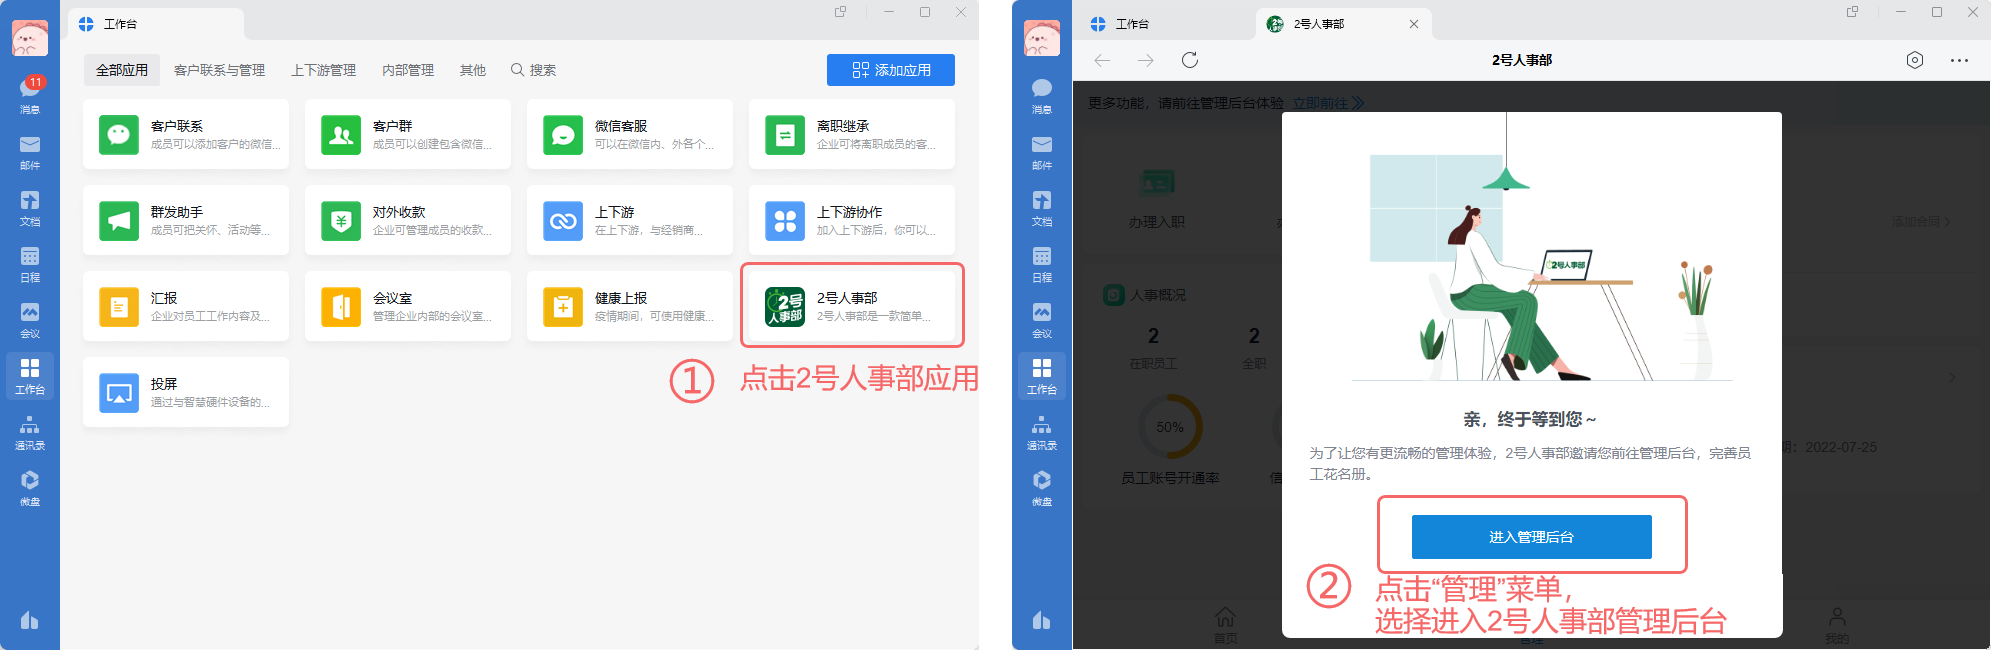Open the 对外收款 app card

pyautogui.click(x=408, y=220)
